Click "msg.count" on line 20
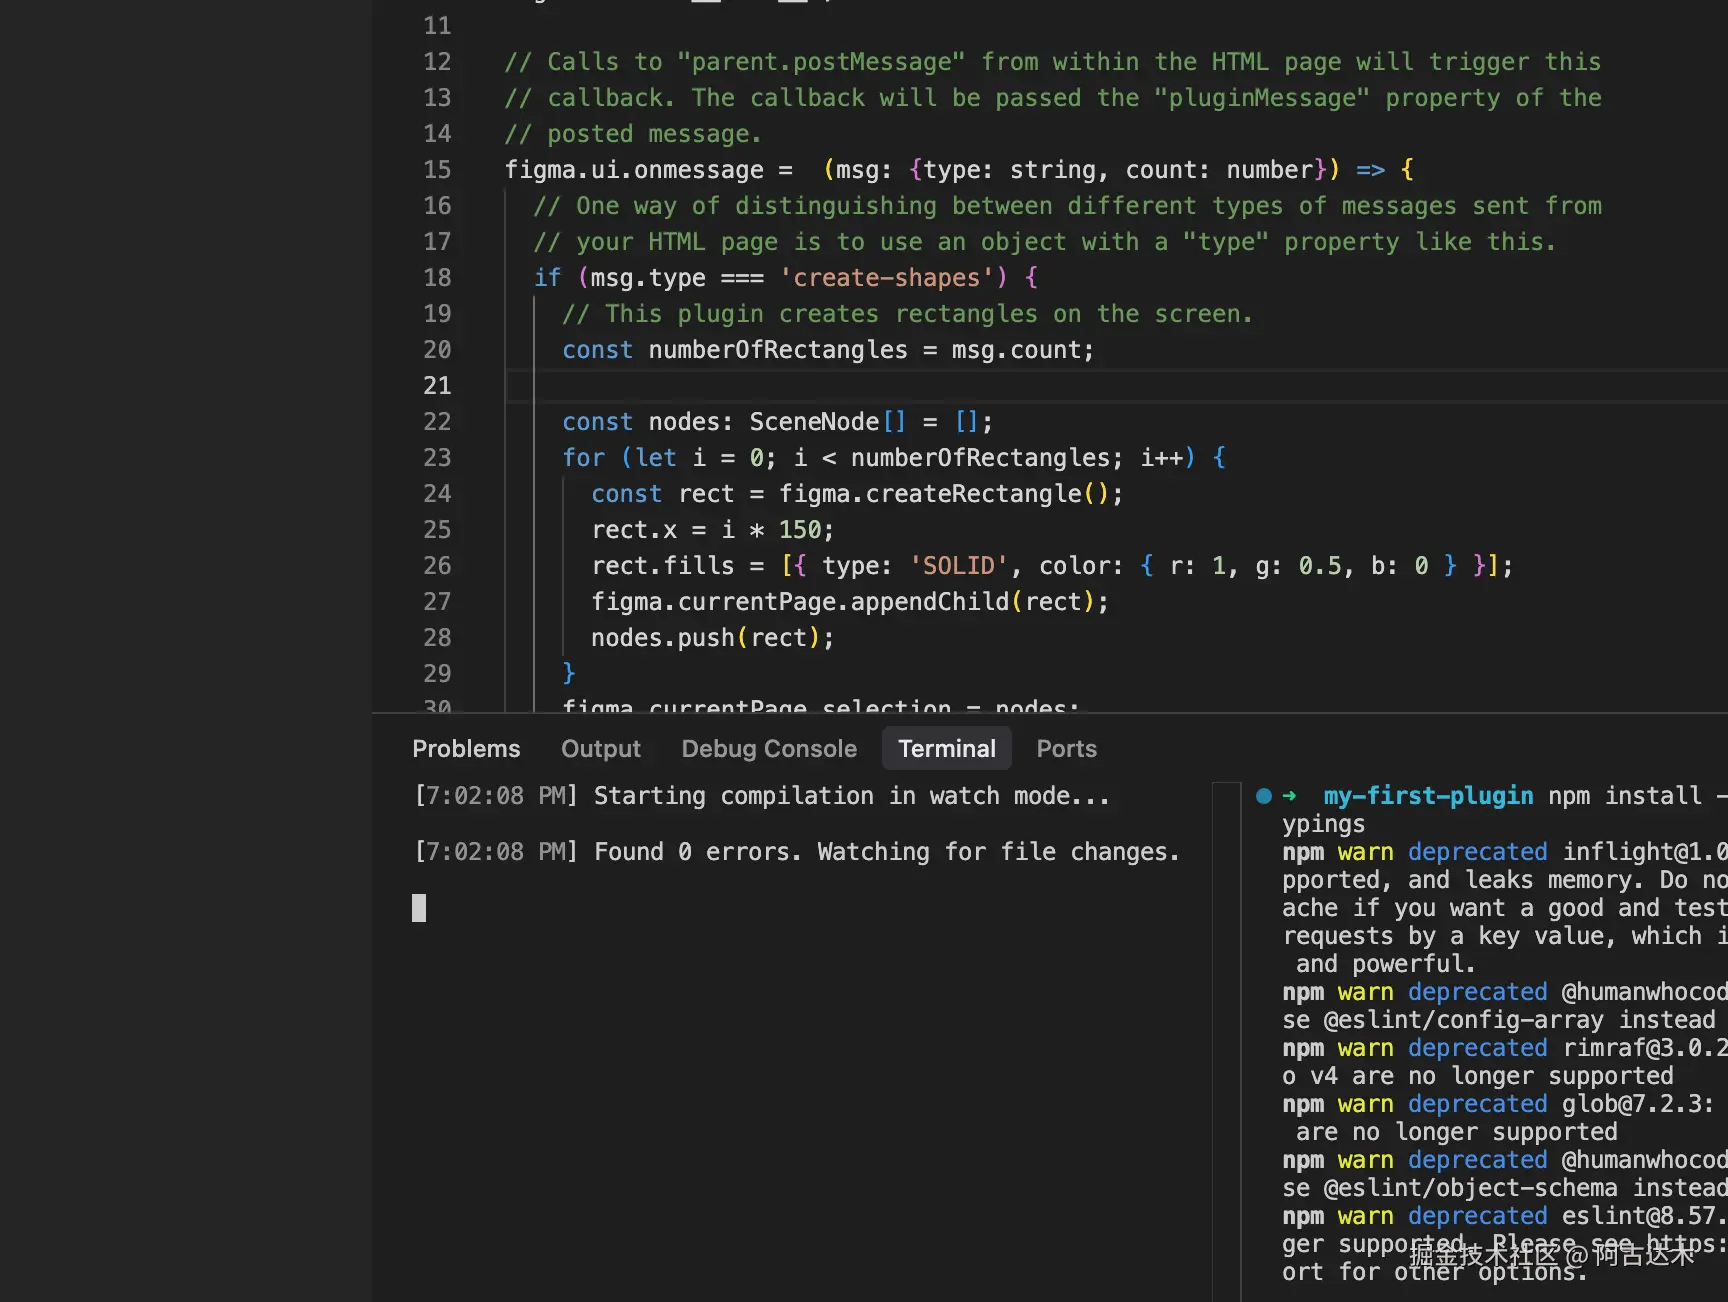Screen dimensions: 1728x1302 click(1016, 350)
